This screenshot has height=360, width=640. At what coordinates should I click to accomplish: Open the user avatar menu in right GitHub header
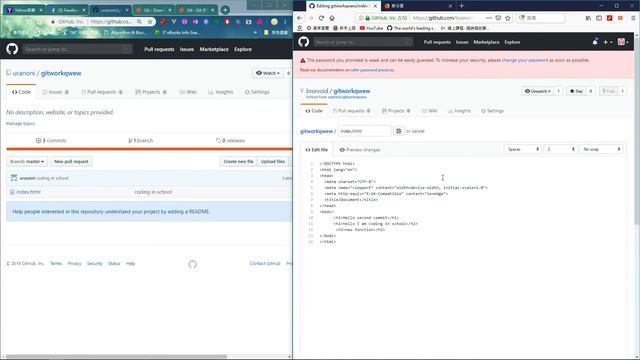coord(622,42)
